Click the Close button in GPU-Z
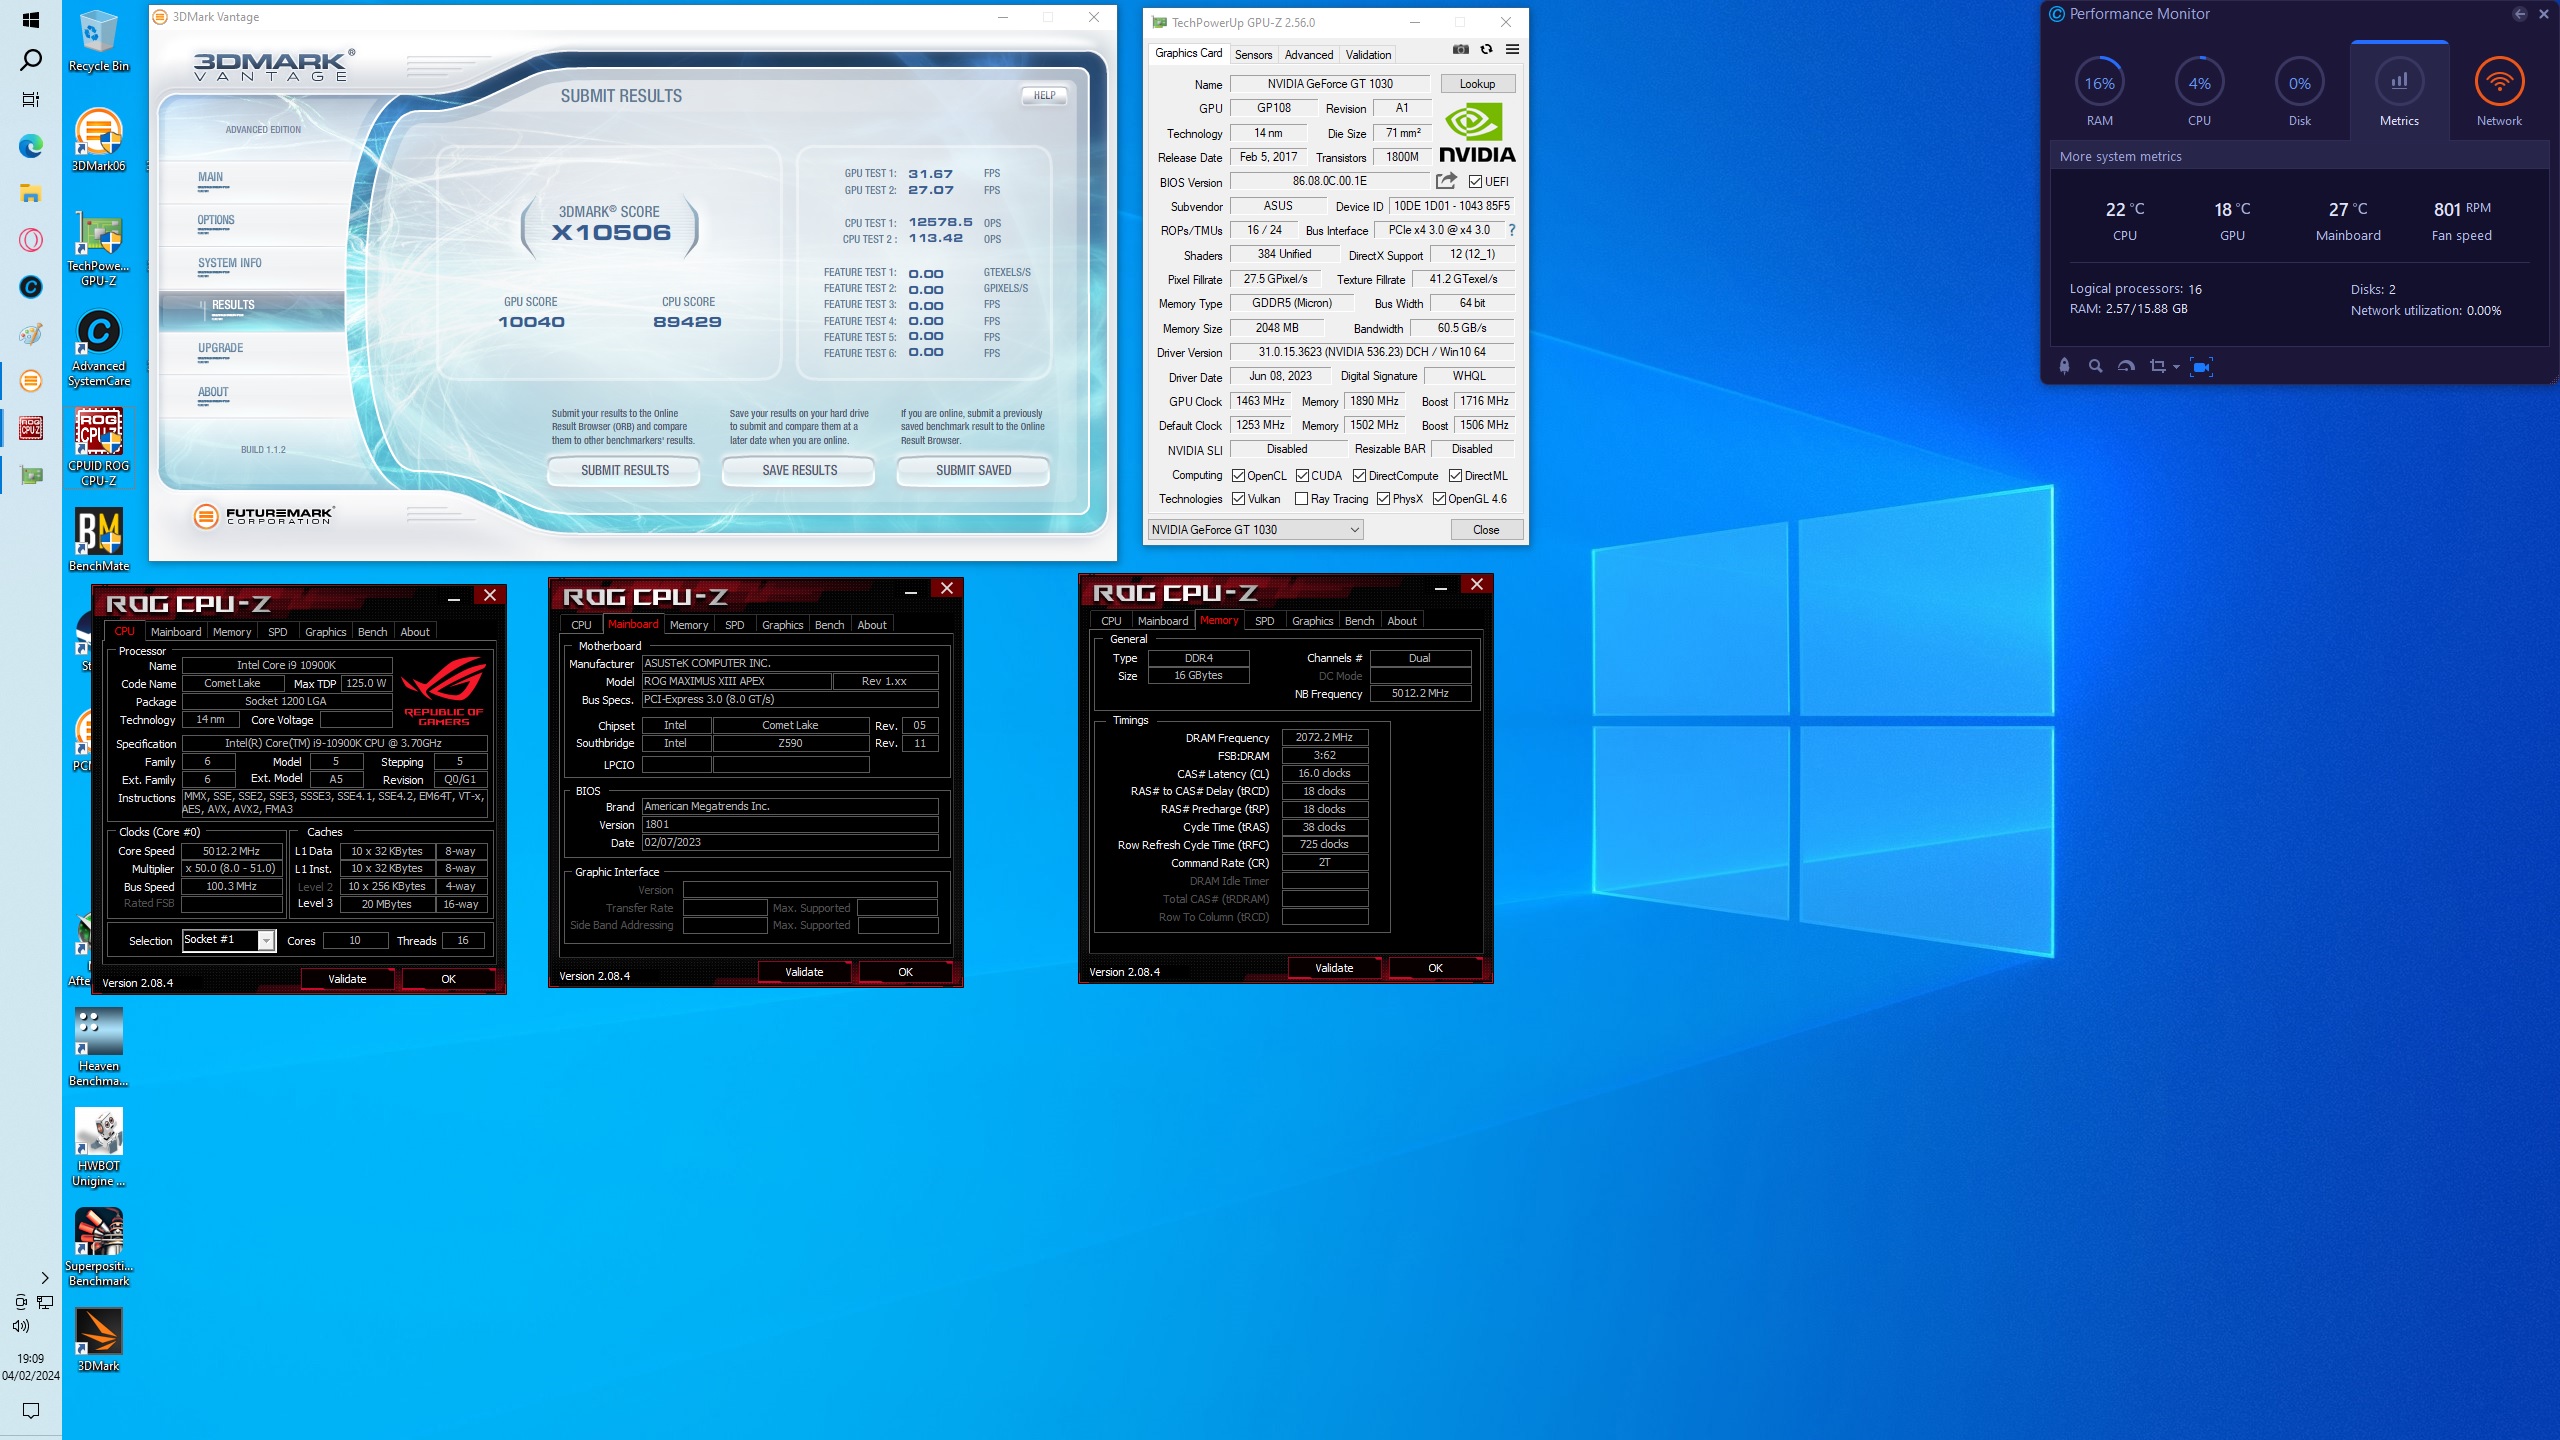The width and height of the screenshot is (2560, 1440). (x=1486, y=530)
